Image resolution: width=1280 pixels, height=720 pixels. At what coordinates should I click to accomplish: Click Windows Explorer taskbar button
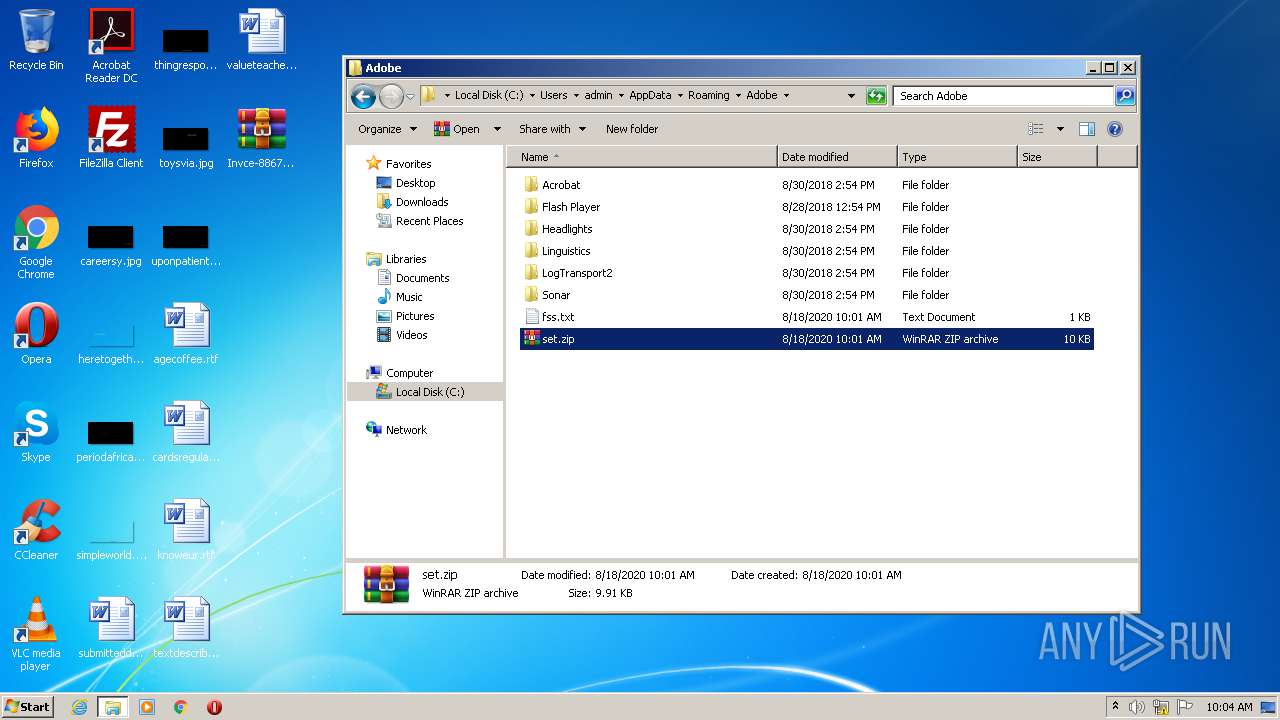point(113,707)
